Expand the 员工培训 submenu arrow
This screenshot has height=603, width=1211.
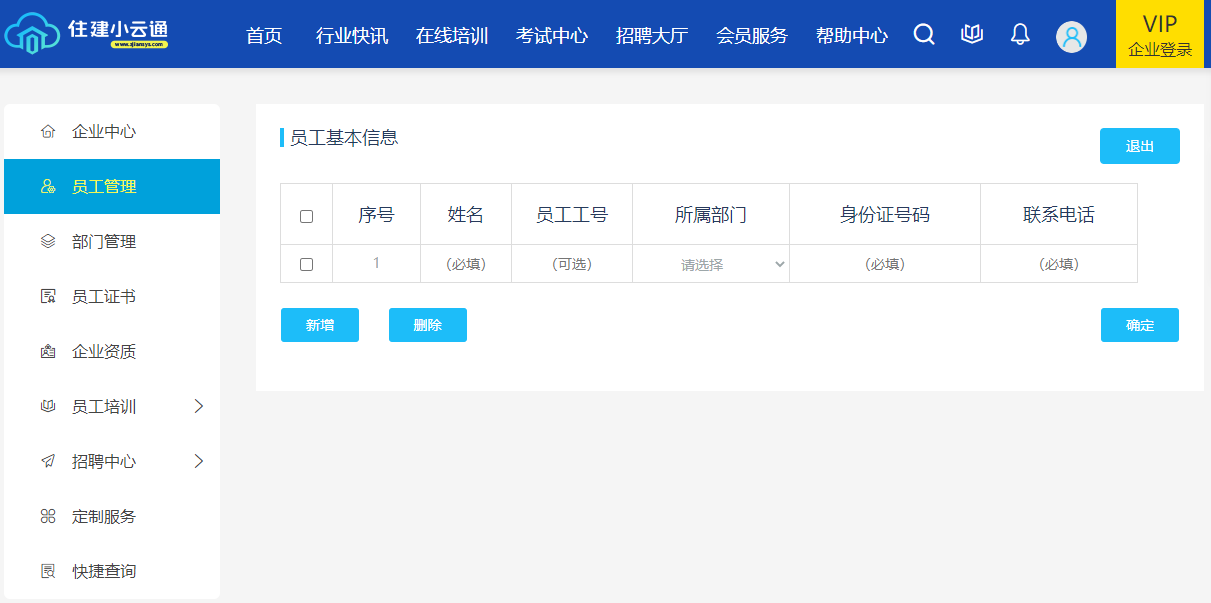pos(198,406)
